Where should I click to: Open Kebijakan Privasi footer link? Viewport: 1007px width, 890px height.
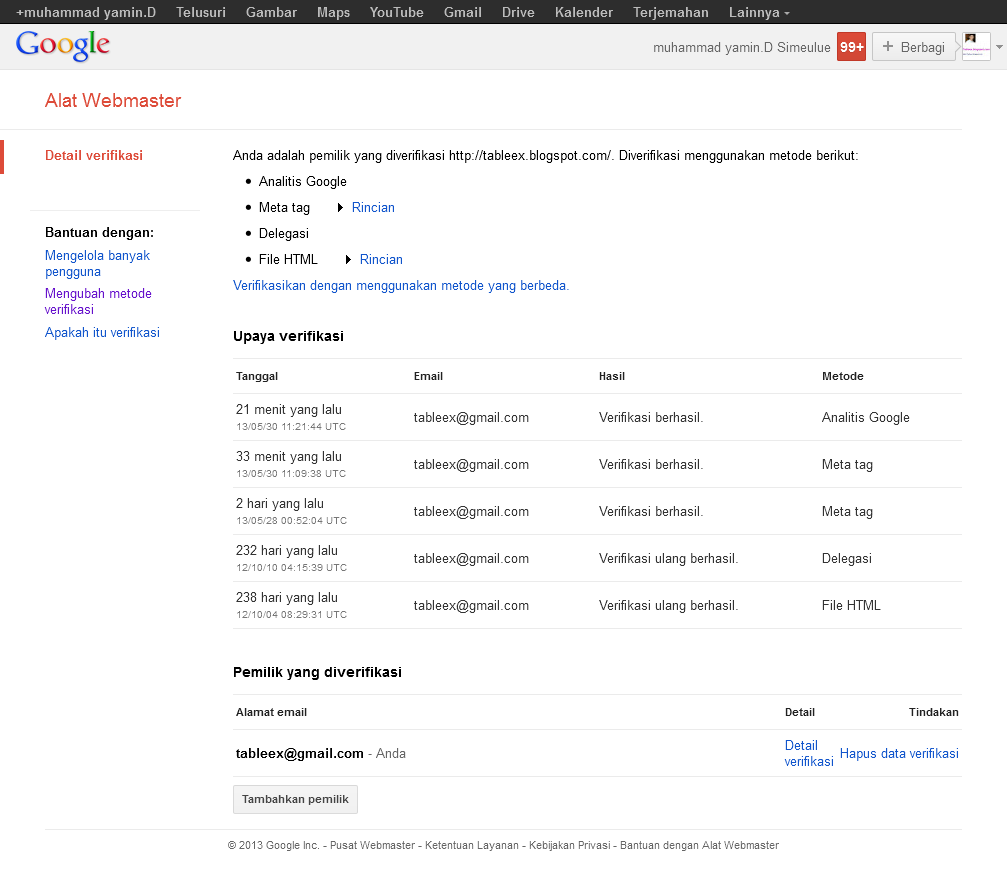coord(570,845)
